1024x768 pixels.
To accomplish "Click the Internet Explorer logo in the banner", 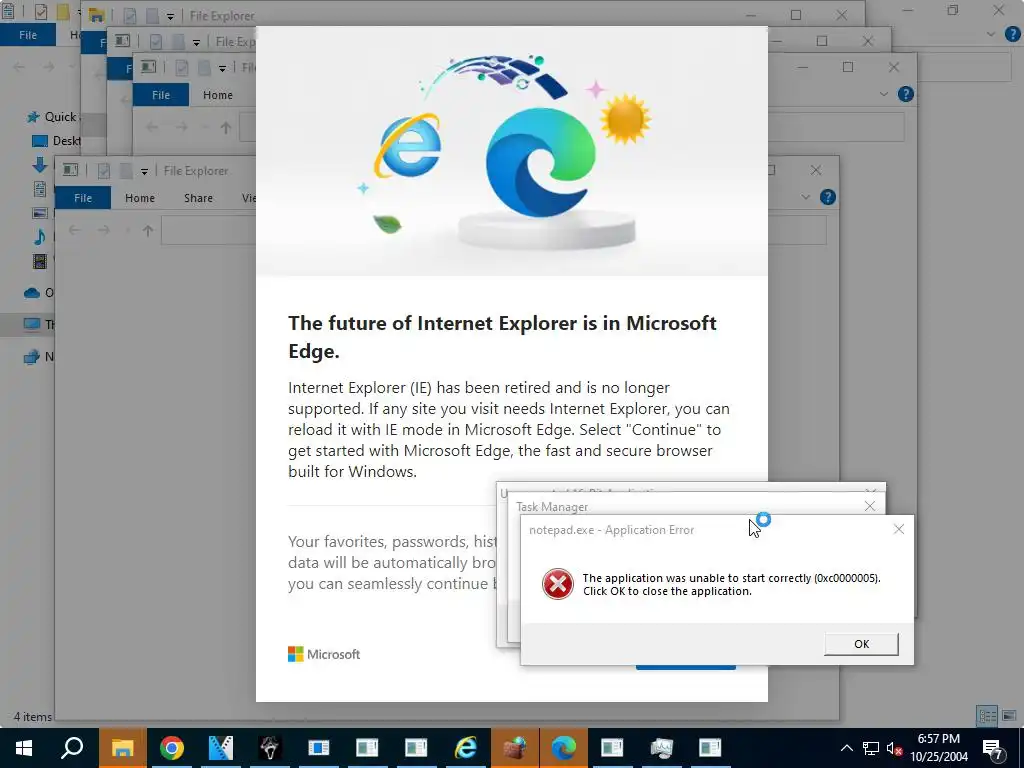I will coord(408,145).
